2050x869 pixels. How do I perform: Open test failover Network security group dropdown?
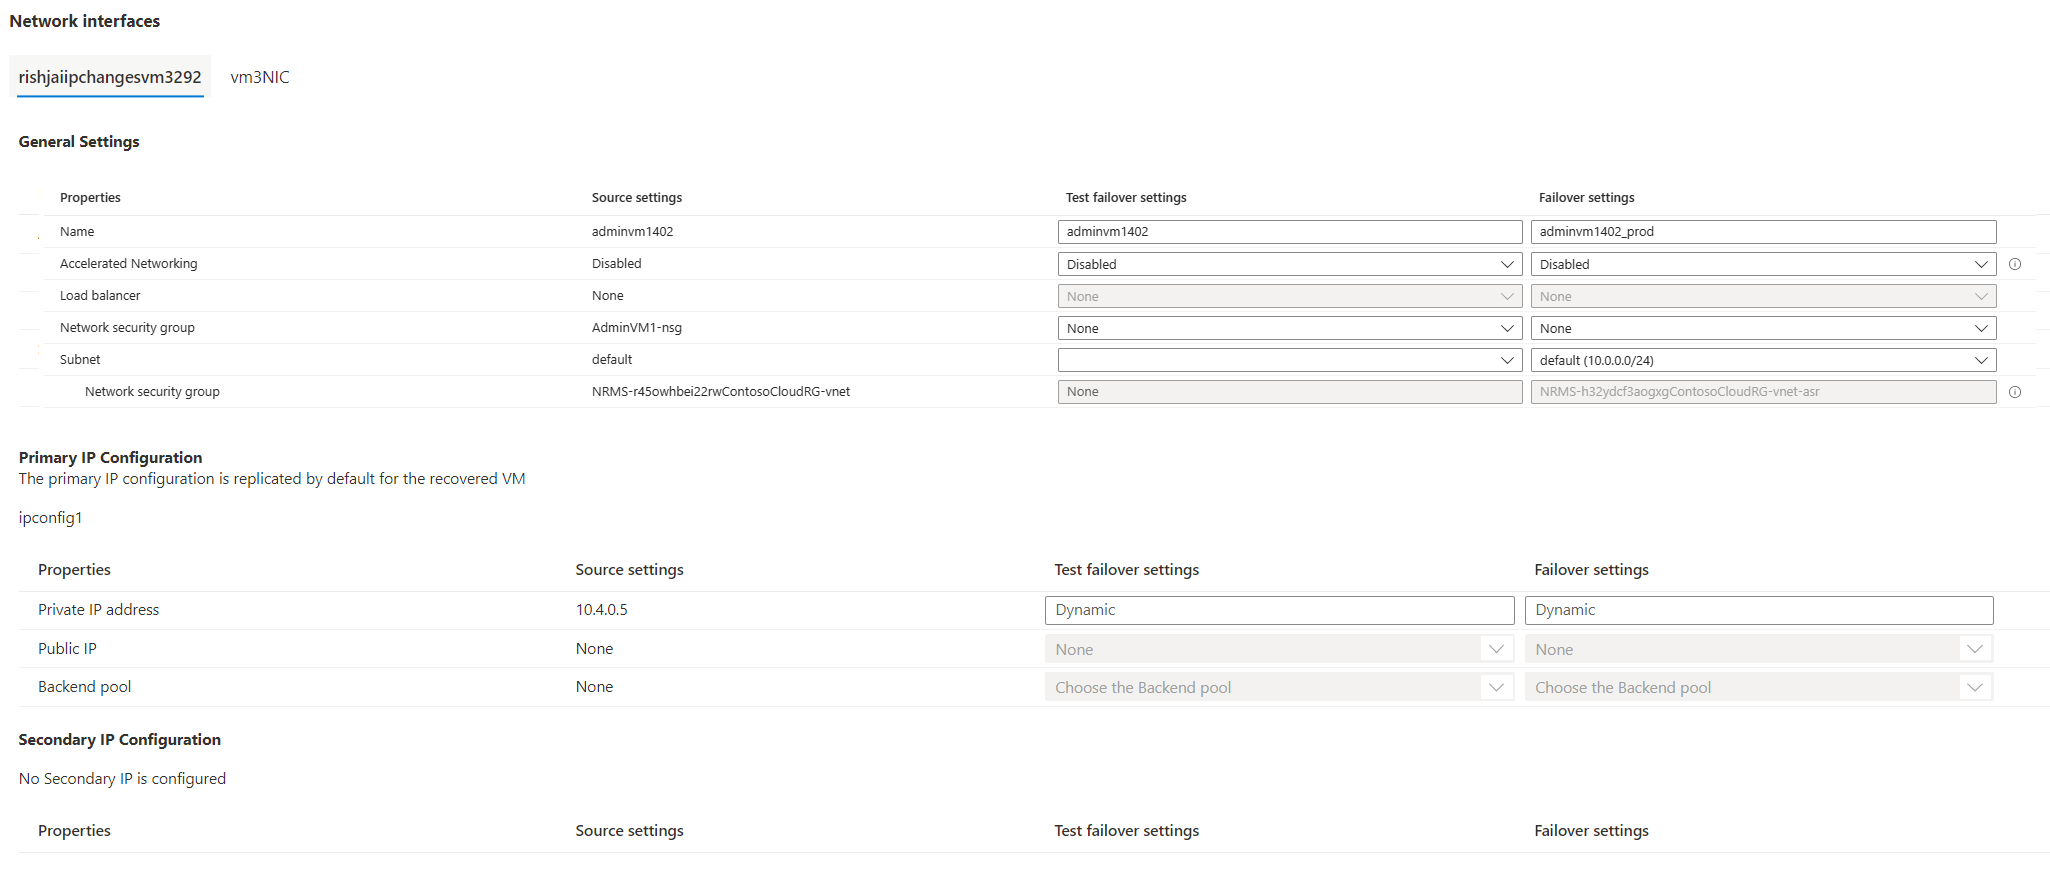(x=1290, y=328)
